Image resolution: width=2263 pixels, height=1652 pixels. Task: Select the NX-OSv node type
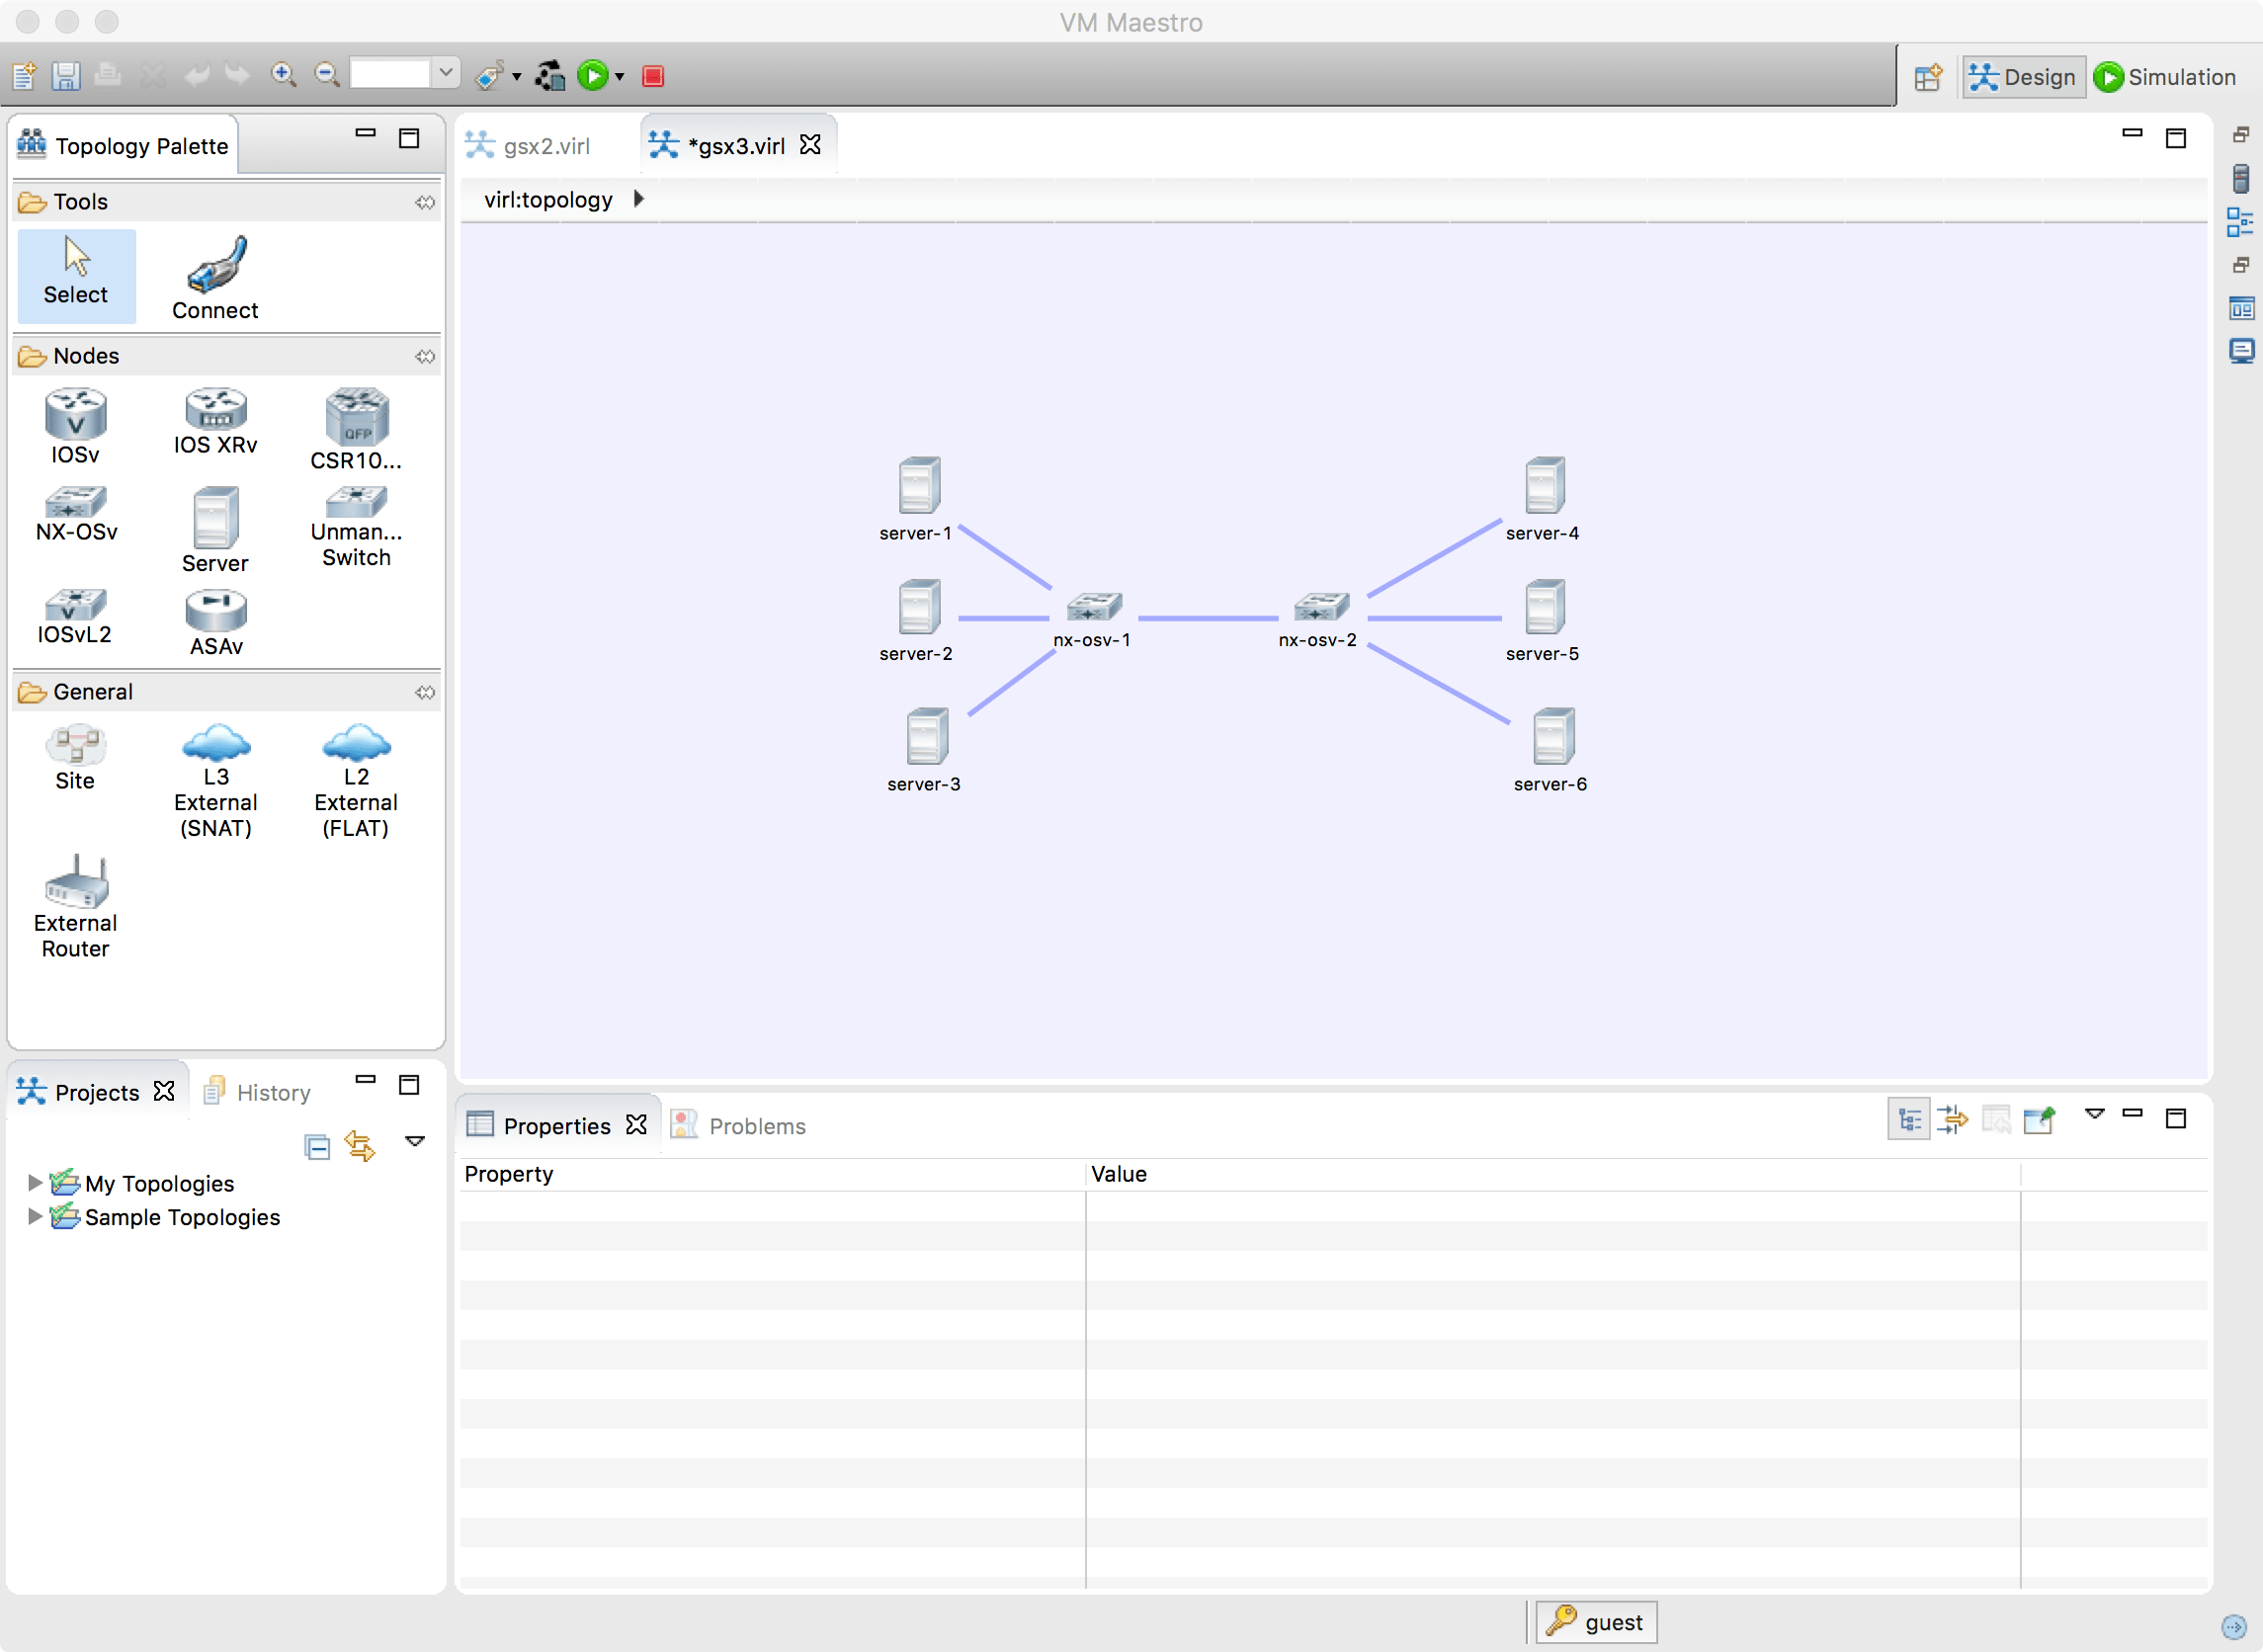coord(75,512)
